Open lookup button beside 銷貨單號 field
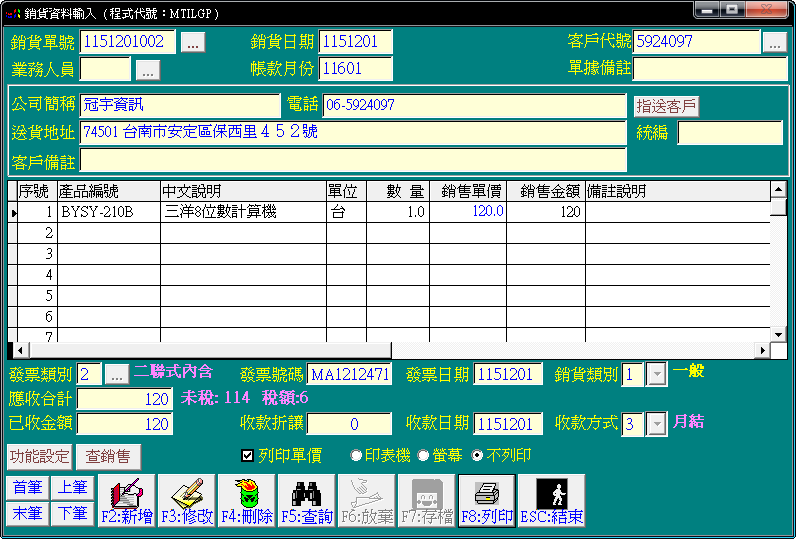796x539 pixels. point(193,43)
